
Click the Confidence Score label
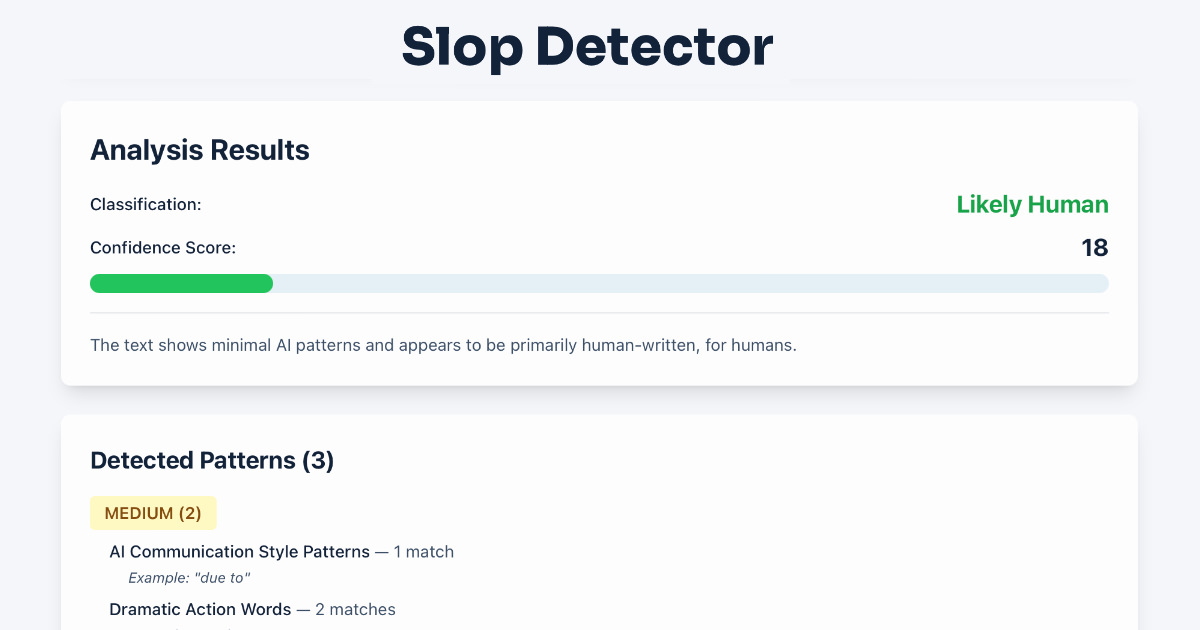point(163,247)
